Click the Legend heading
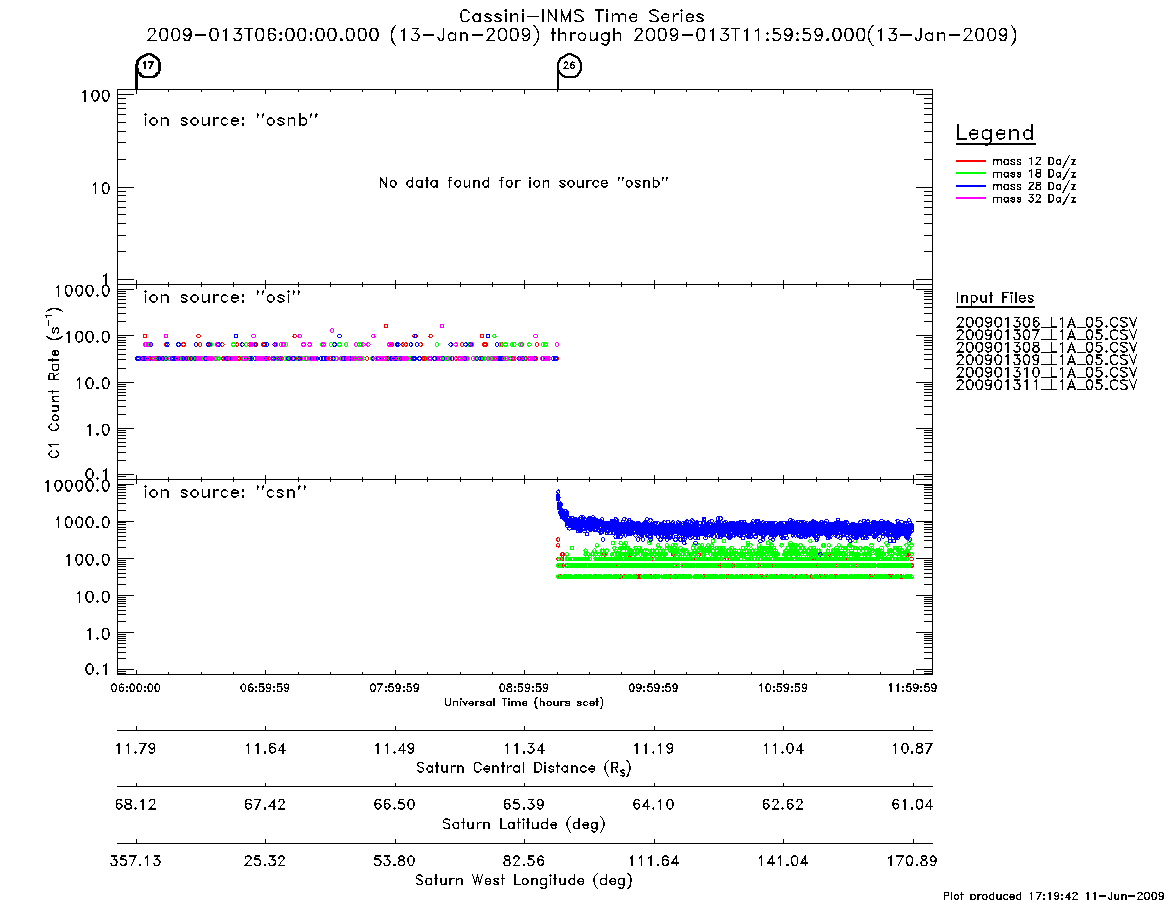The height and width of the screenshot is (900, 1165). coord(995,134)
